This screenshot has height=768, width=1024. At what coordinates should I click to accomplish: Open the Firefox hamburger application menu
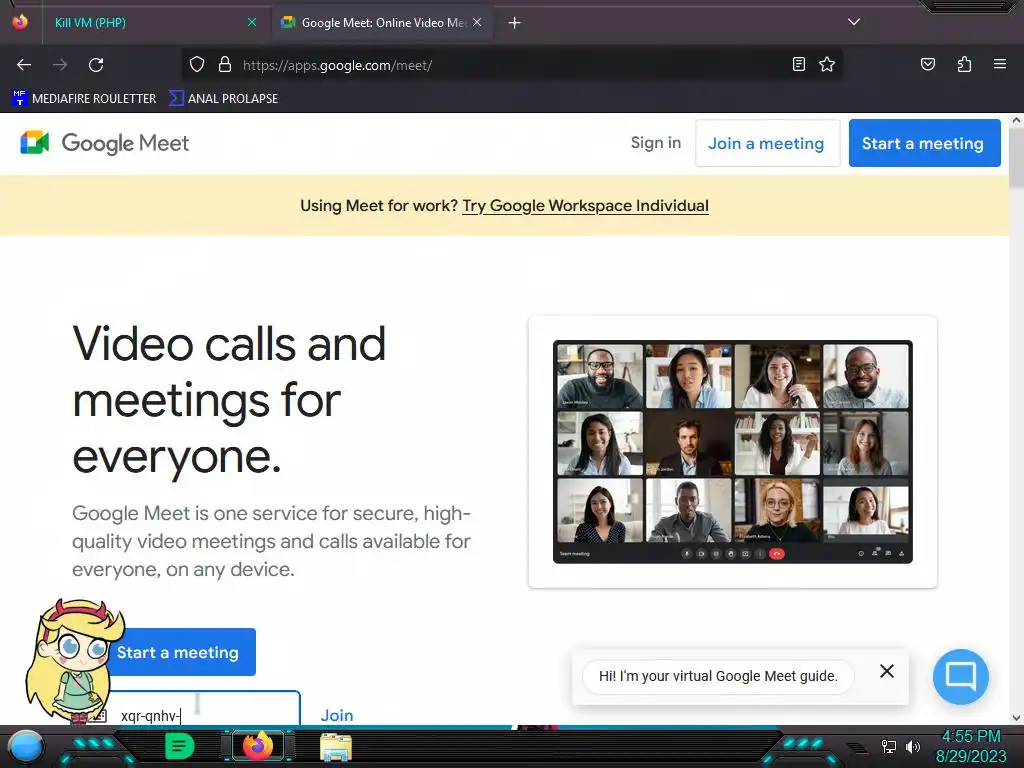point(999,65)
